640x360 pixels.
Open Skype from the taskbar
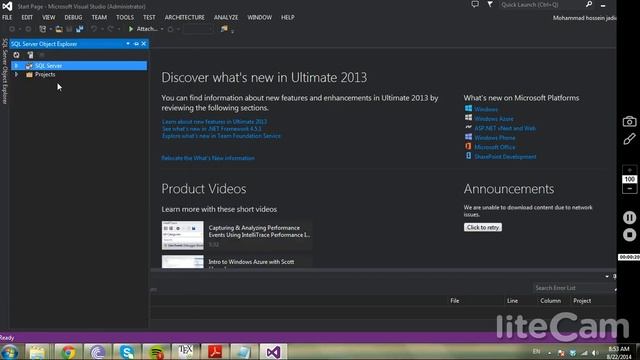(x=127, y=352)
